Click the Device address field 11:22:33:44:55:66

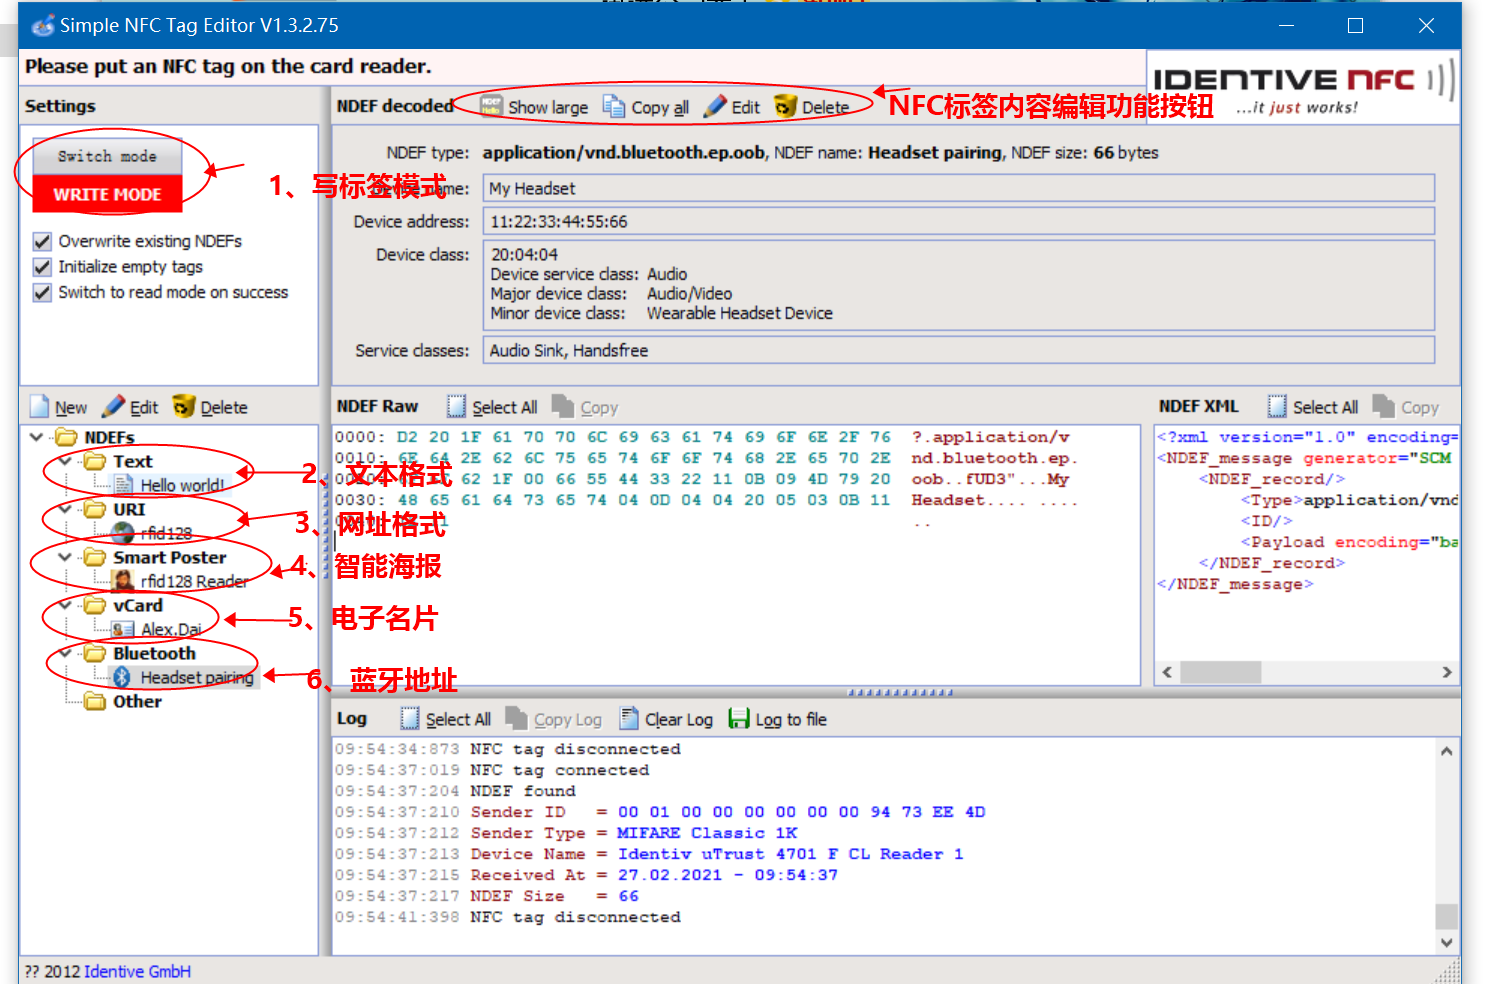pyautogui.click(x=959, y=221)
